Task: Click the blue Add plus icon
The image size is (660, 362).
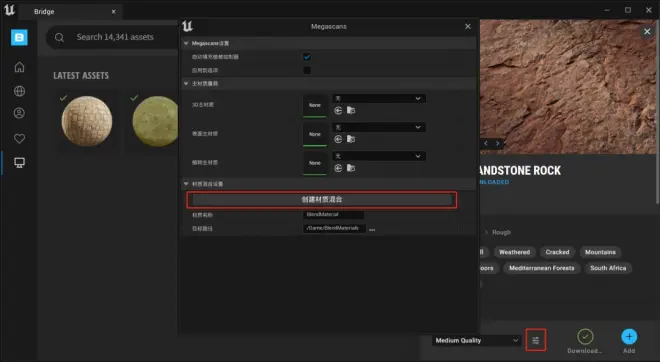Action: [629, 337]
